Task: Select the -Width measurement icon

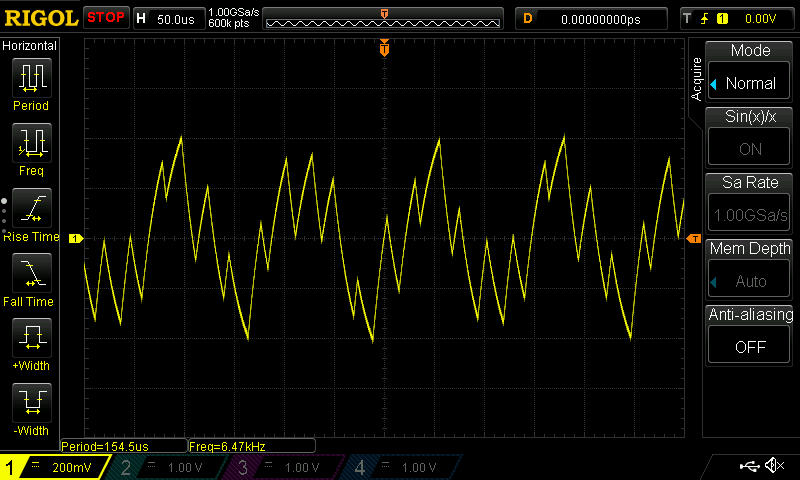Action: pos(32,403)
